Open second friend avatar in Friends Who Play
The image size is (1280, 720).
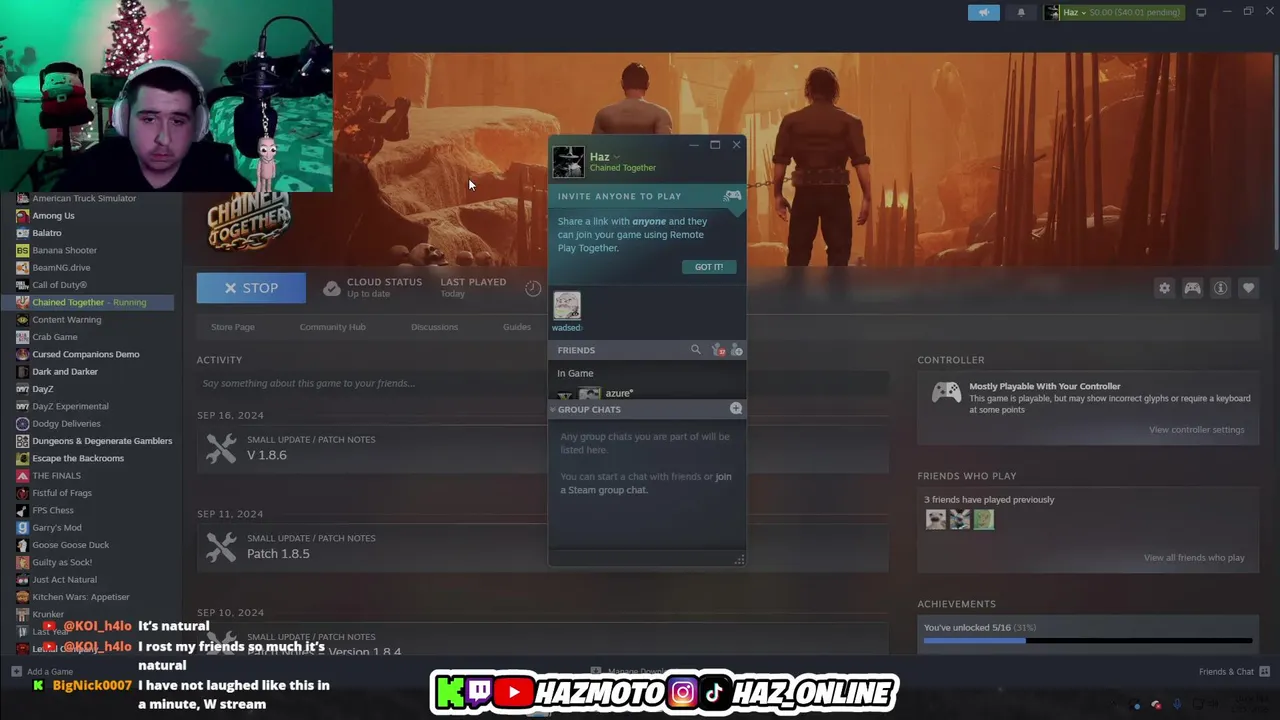coord(960,519)
